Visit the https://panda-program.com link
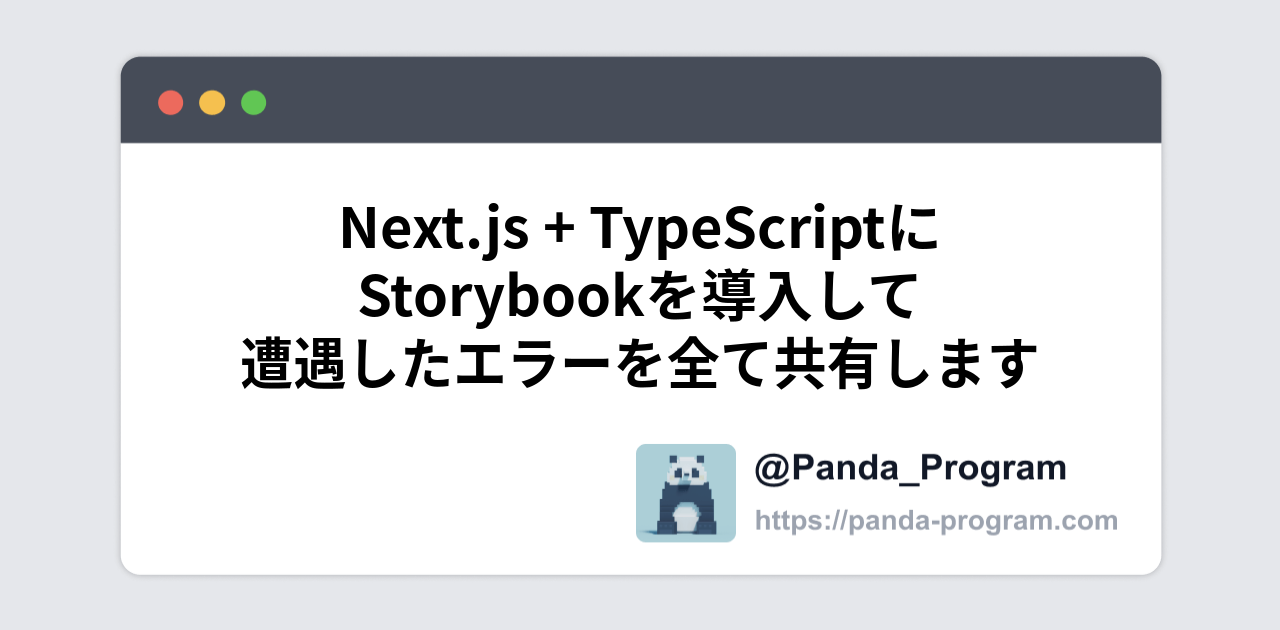This screenshot has height=630, width=1280. click(x=935, y=521)
